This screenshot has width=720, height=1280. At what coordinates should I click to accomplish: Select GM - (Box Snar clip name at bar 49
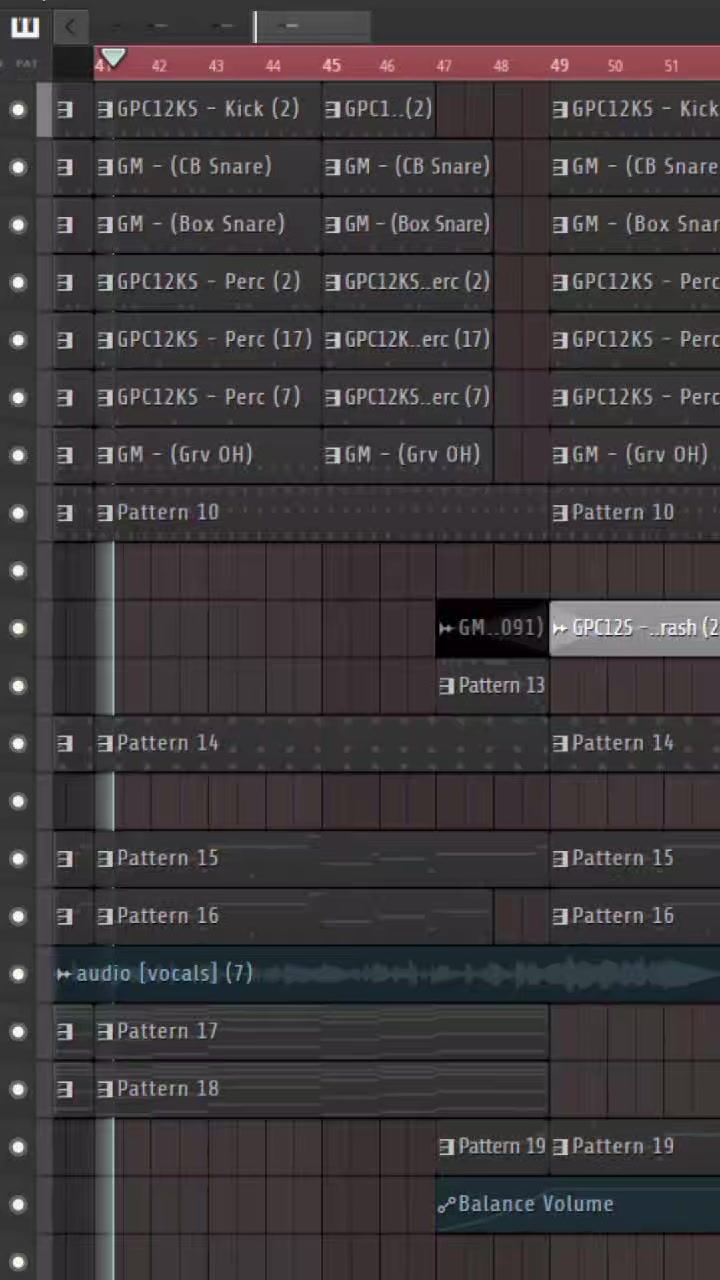[645, 224]
